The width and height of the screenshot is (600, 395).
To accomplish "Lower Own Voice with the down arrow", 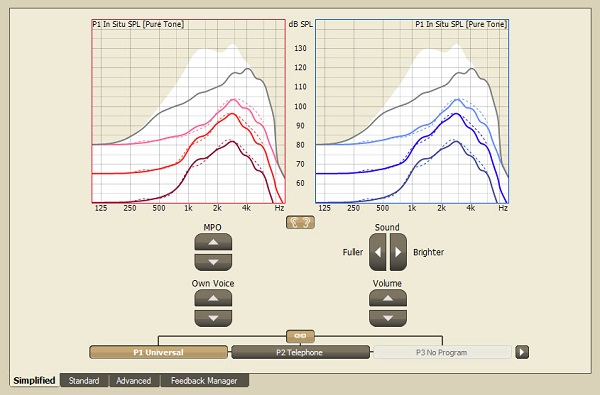I will click(213, 318).
